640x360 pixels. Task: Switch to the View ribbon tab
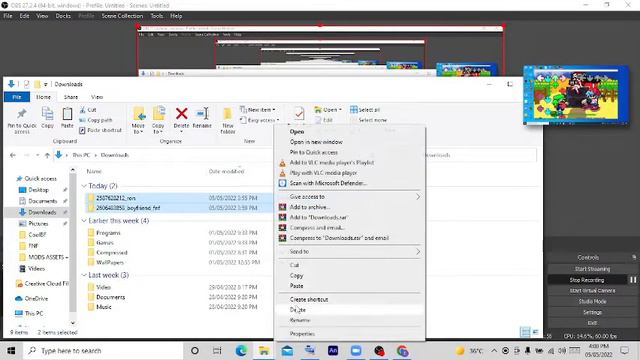(97, 97)
